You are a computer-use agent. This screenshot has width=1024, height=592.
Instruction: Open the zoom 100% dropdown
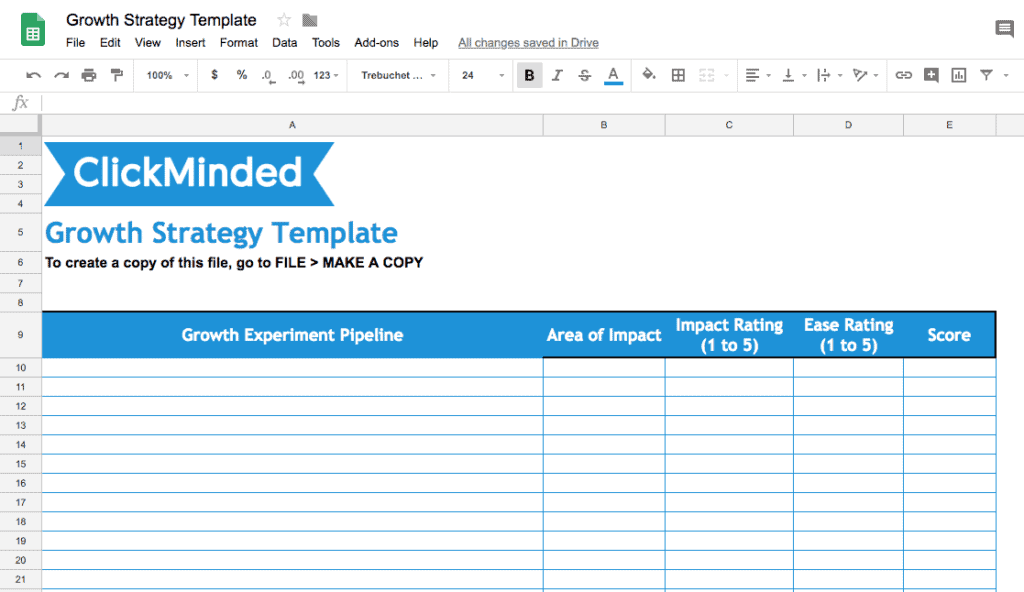(x=167, y=75)
